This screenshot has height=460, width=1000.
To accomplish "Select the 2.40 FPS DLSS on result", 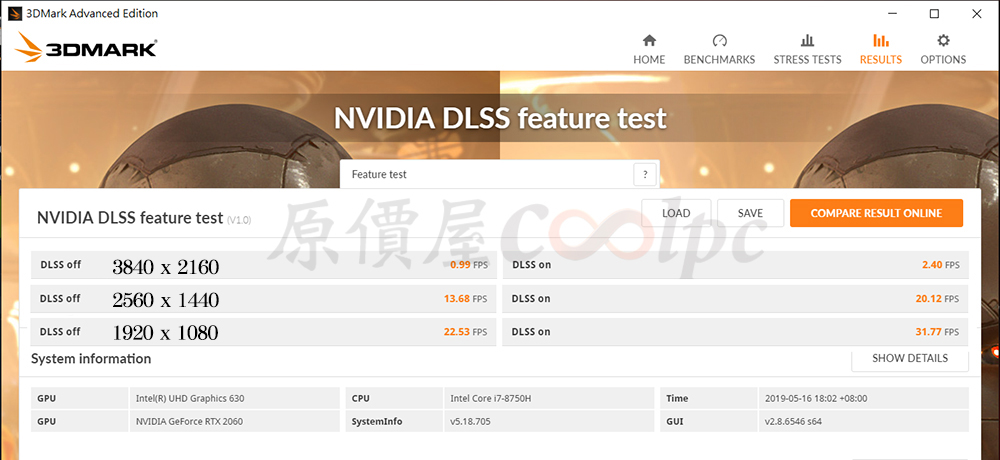I will (x=735, y=265).
